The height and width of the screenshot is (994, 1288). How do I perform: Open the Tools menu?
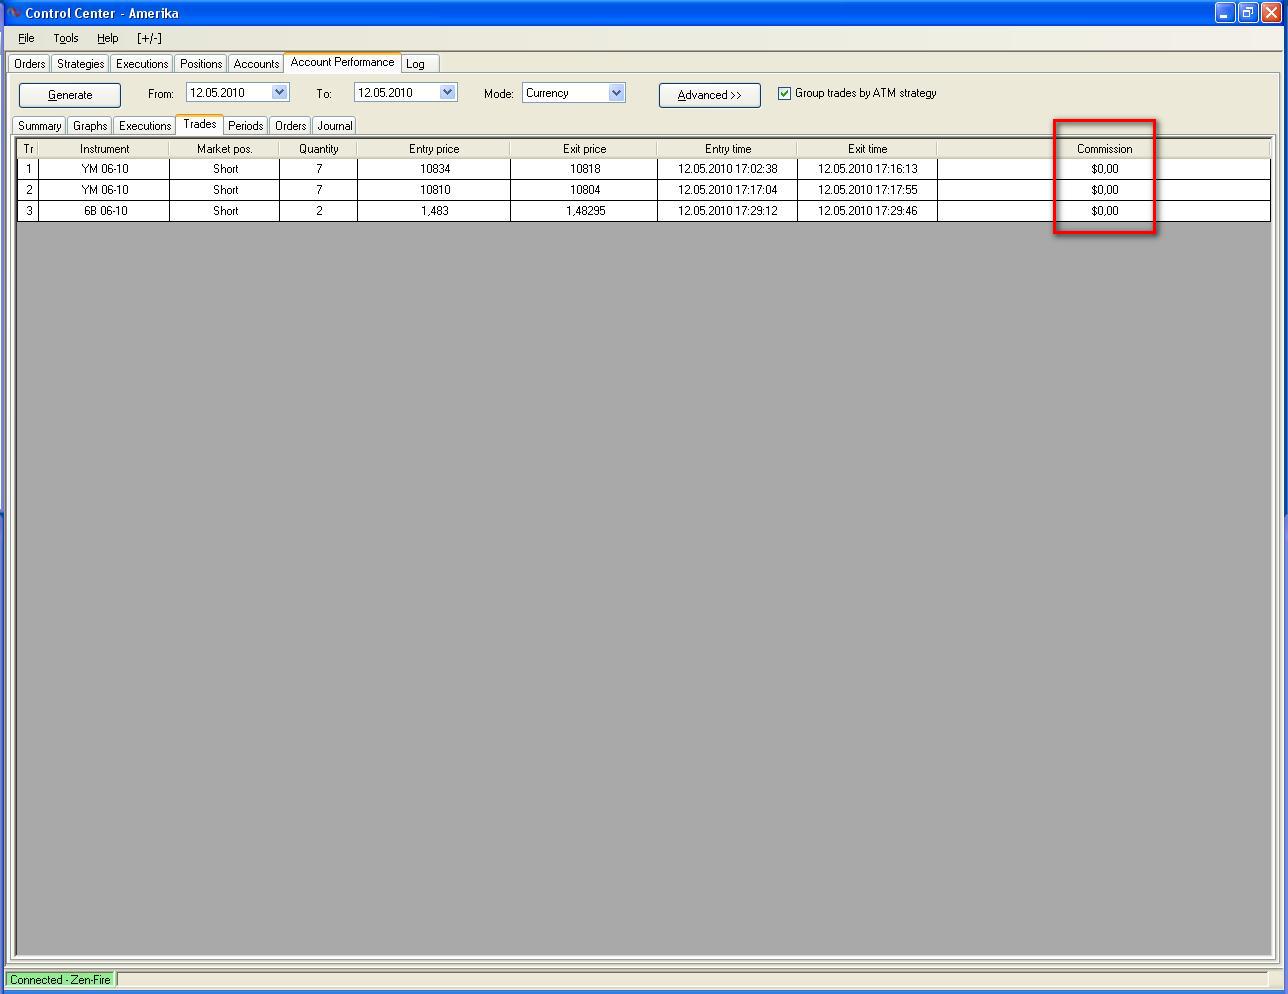pos(66,38)
